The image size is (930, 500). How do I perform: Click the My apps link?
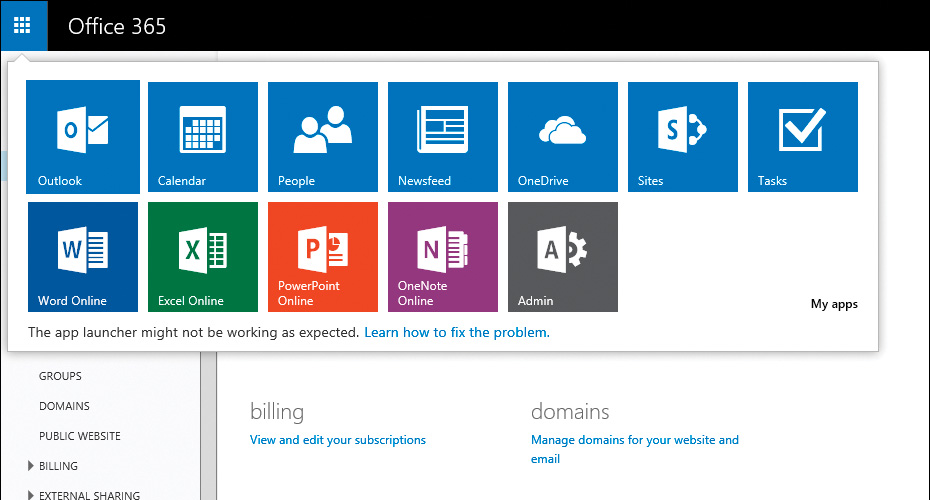coord(834,304)
